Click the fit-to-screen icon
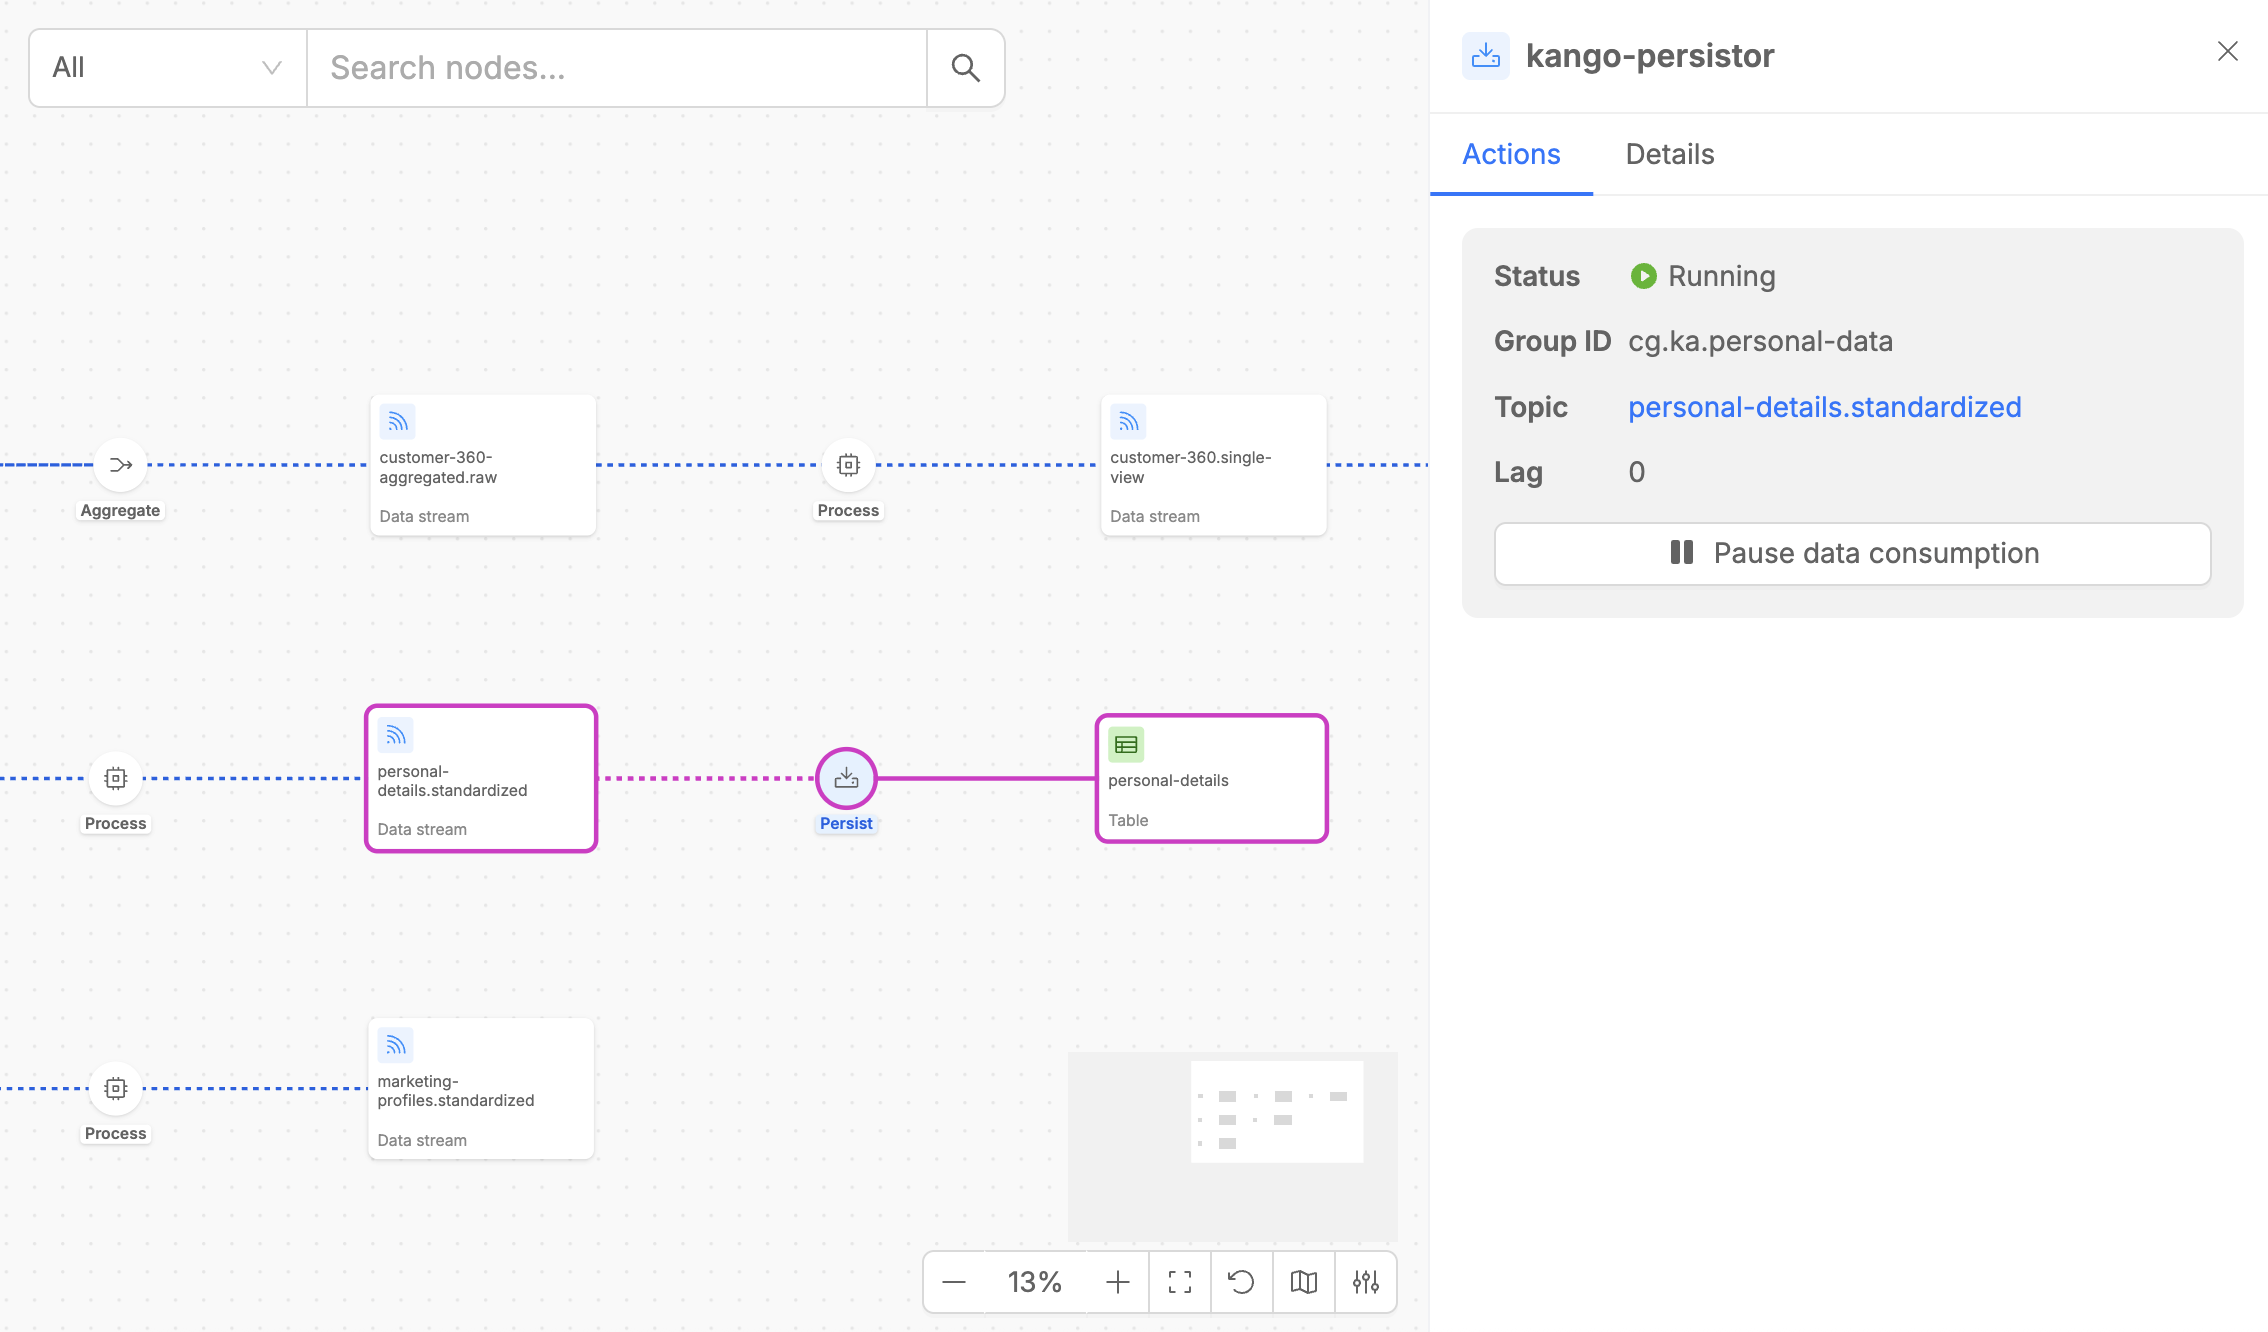Screen dimensions: 2268x1332 pos(1180,1282)
